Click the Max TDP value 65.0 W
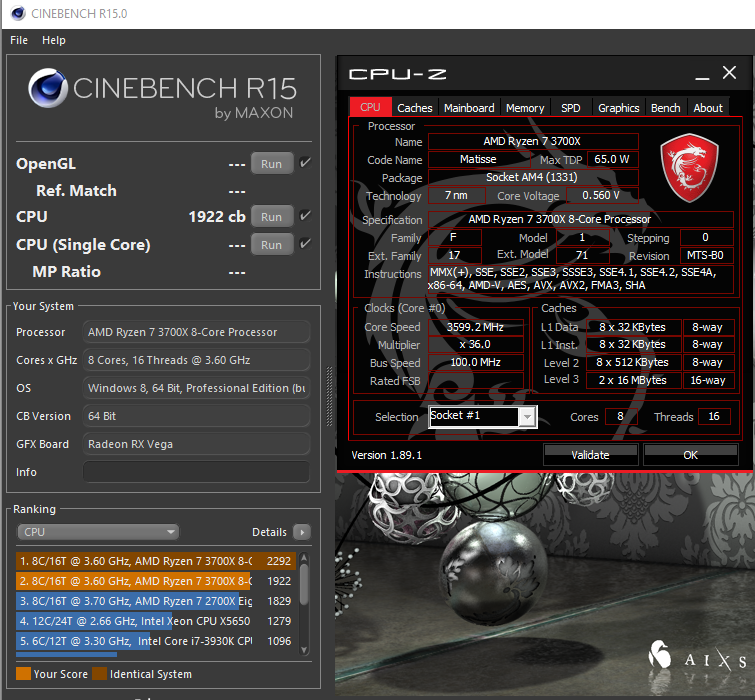This screenshot has height=700, width=755. pyautogui.click(x=612, y=159)
